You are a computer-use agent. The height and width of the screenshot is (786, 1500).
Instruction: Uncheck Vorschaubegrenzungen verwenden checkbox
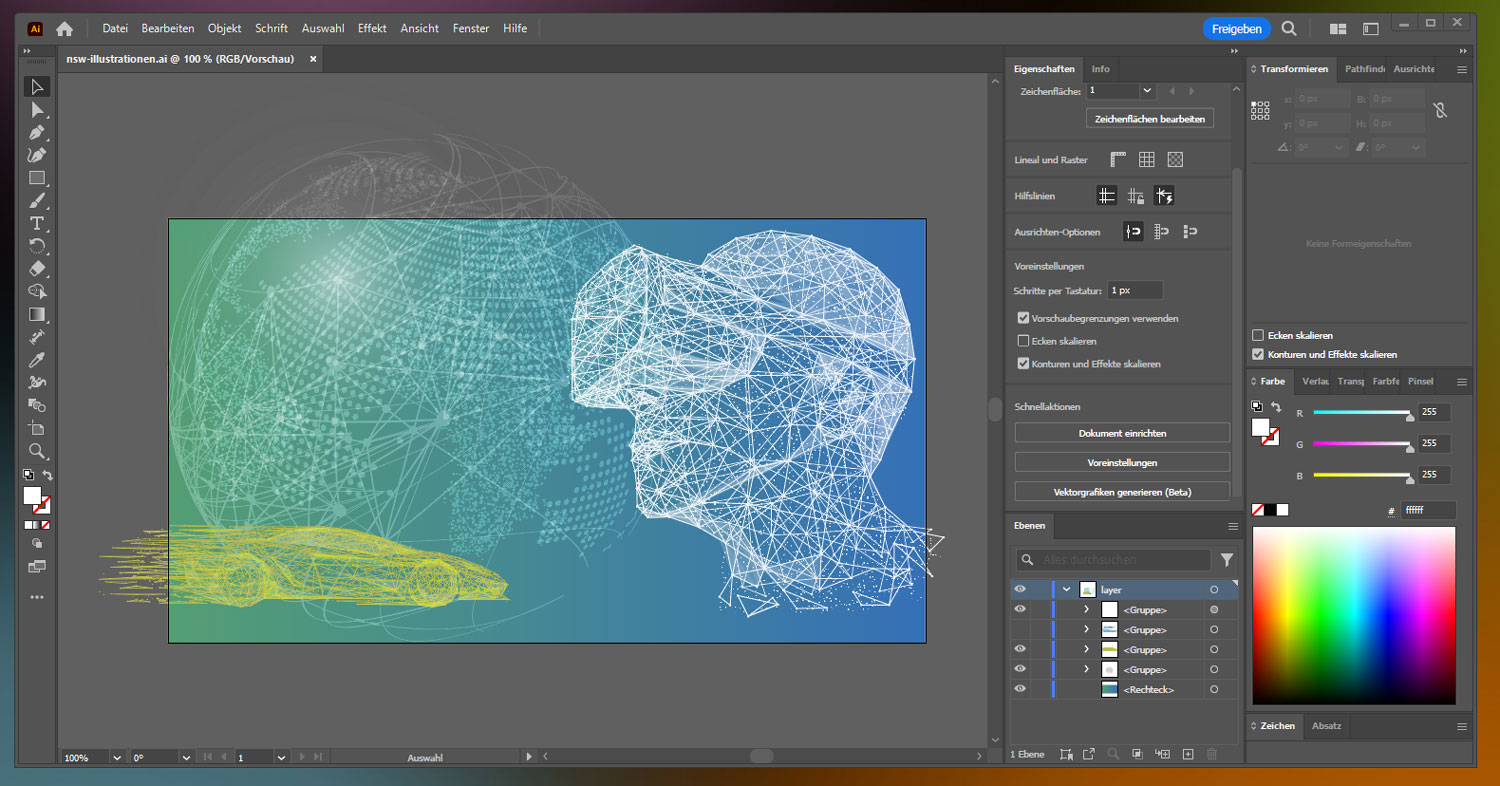[1023, 318]
